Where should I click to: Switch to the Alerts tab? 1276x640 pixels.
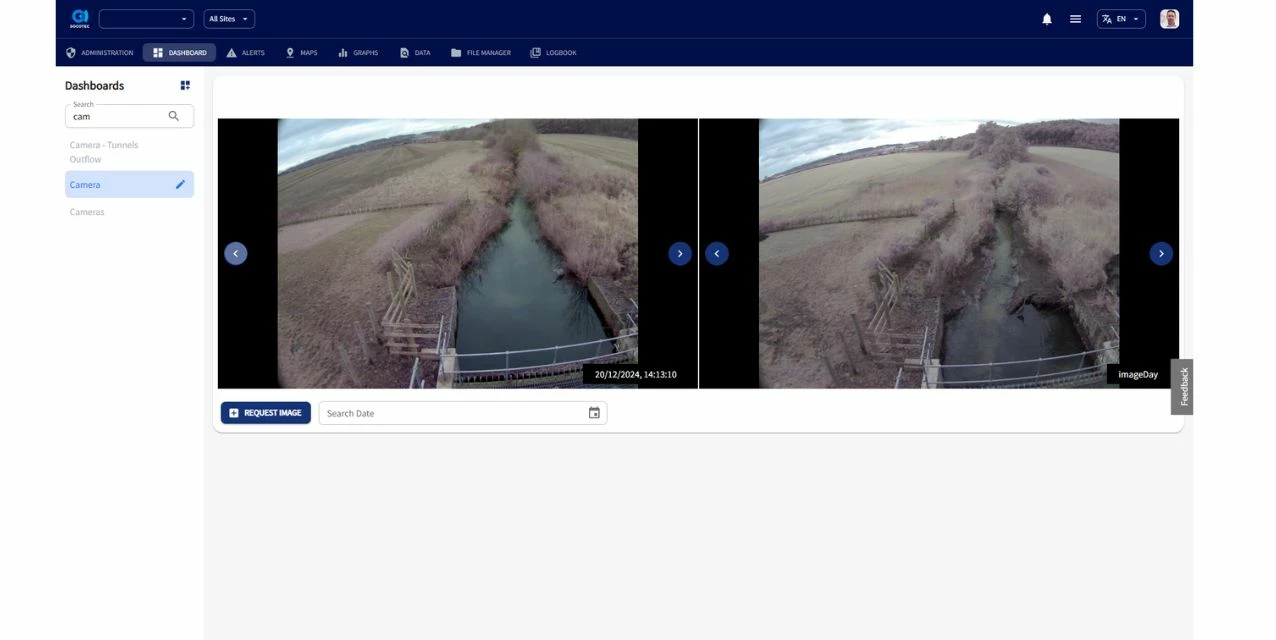click(x=245, y=53)
